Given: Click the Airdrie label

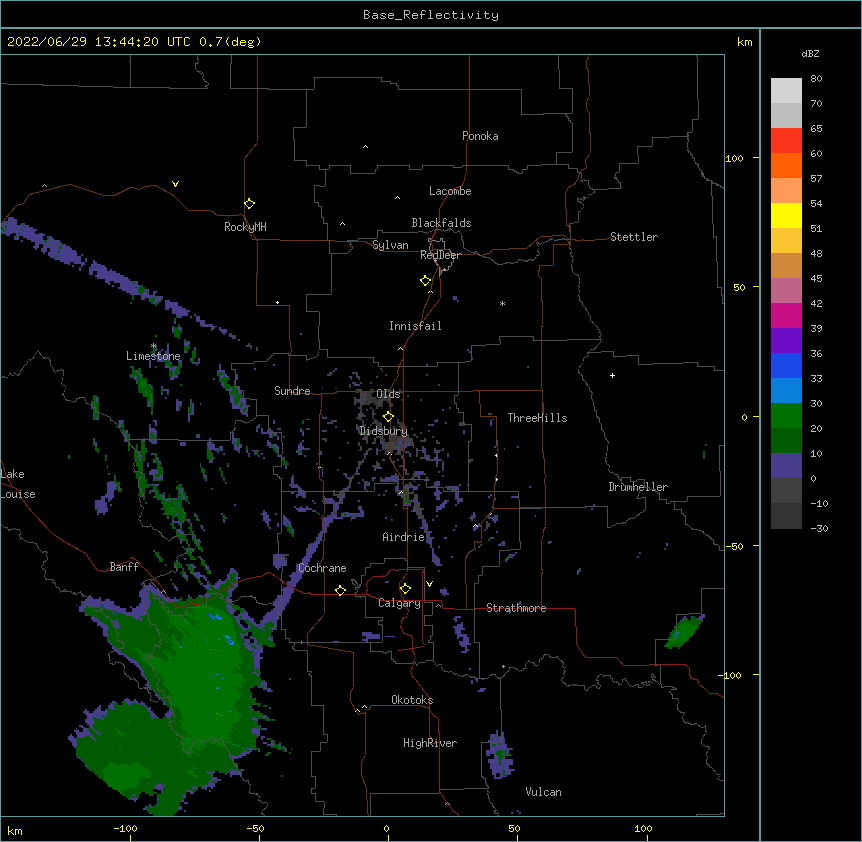Looking at the screenshot, I should 404,537.
